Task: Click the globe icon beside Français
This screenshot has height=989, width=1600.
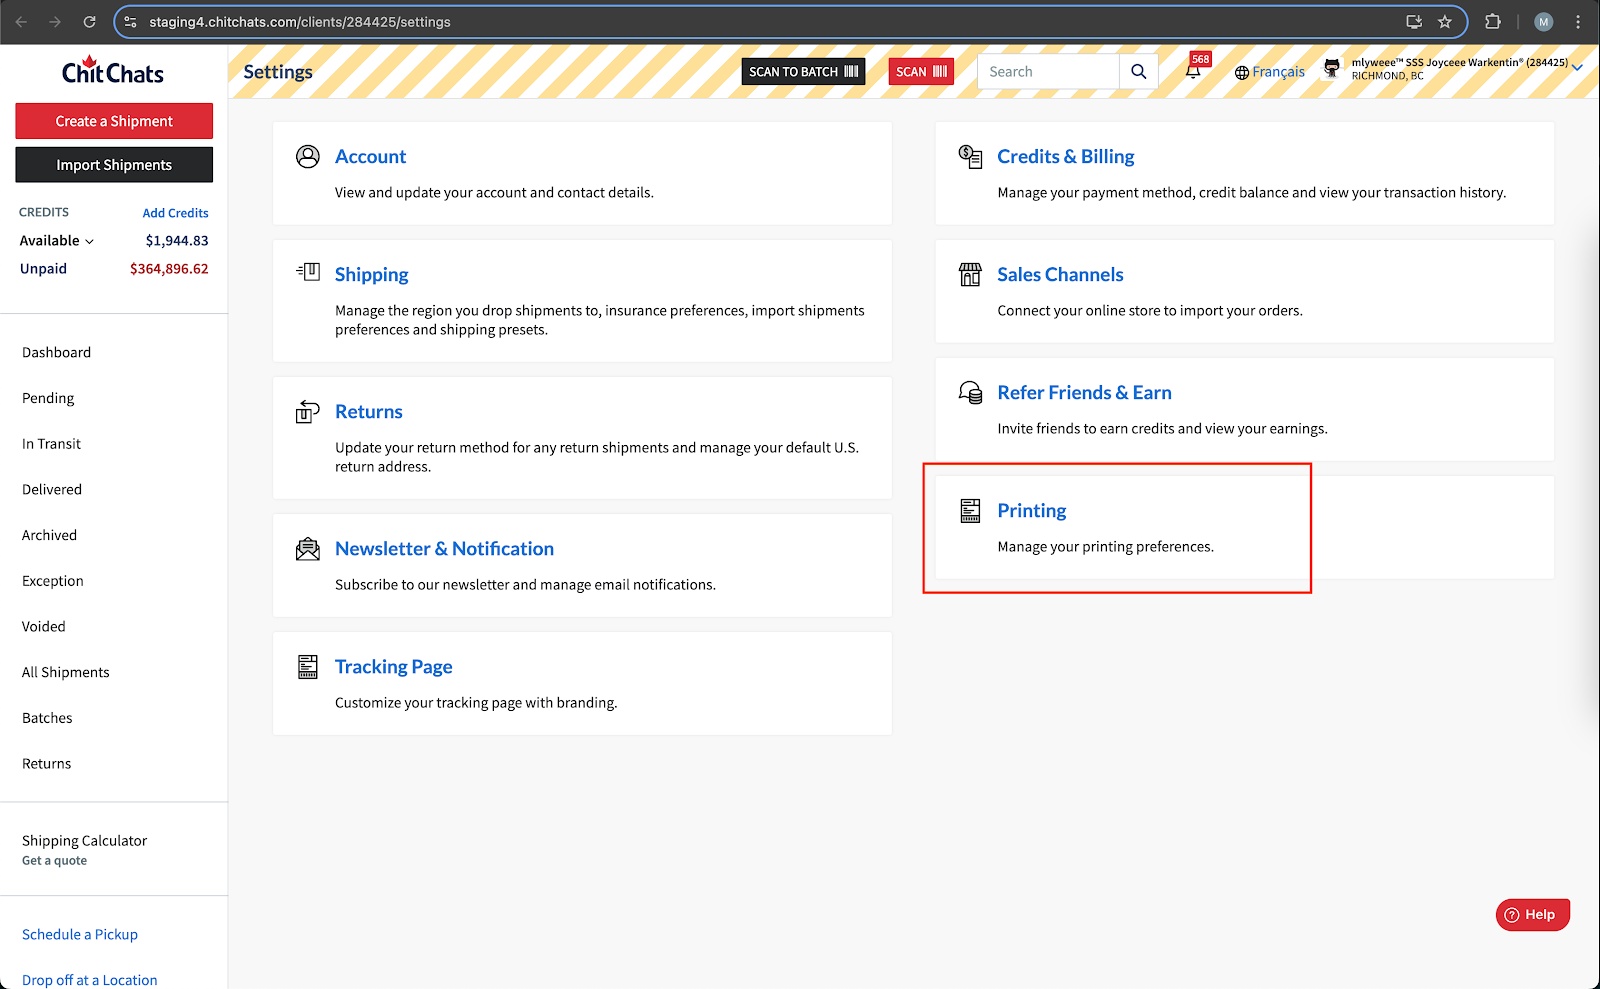Action: click(1242, 72)
